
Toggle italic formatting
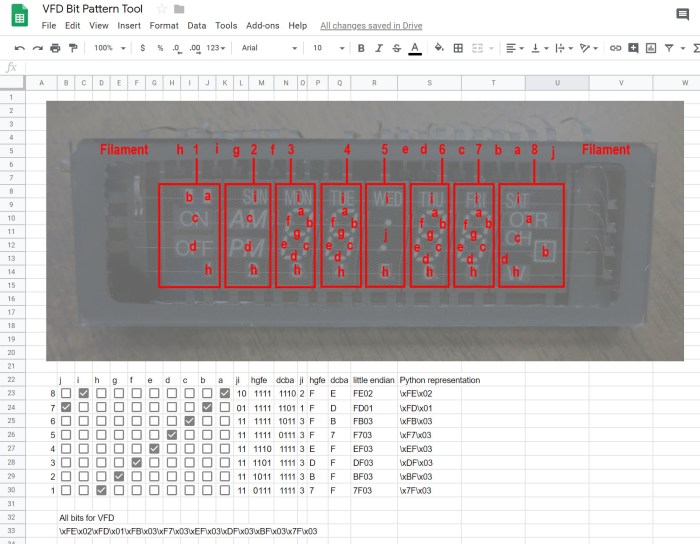point(379,48)
